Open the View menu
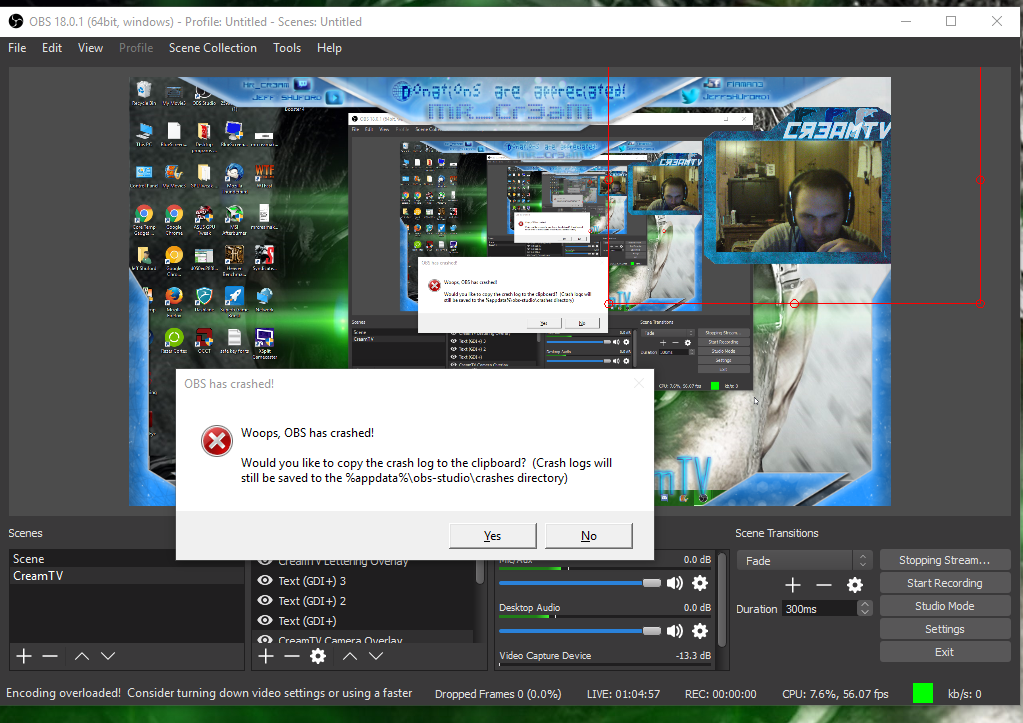 tap(90, 48)
